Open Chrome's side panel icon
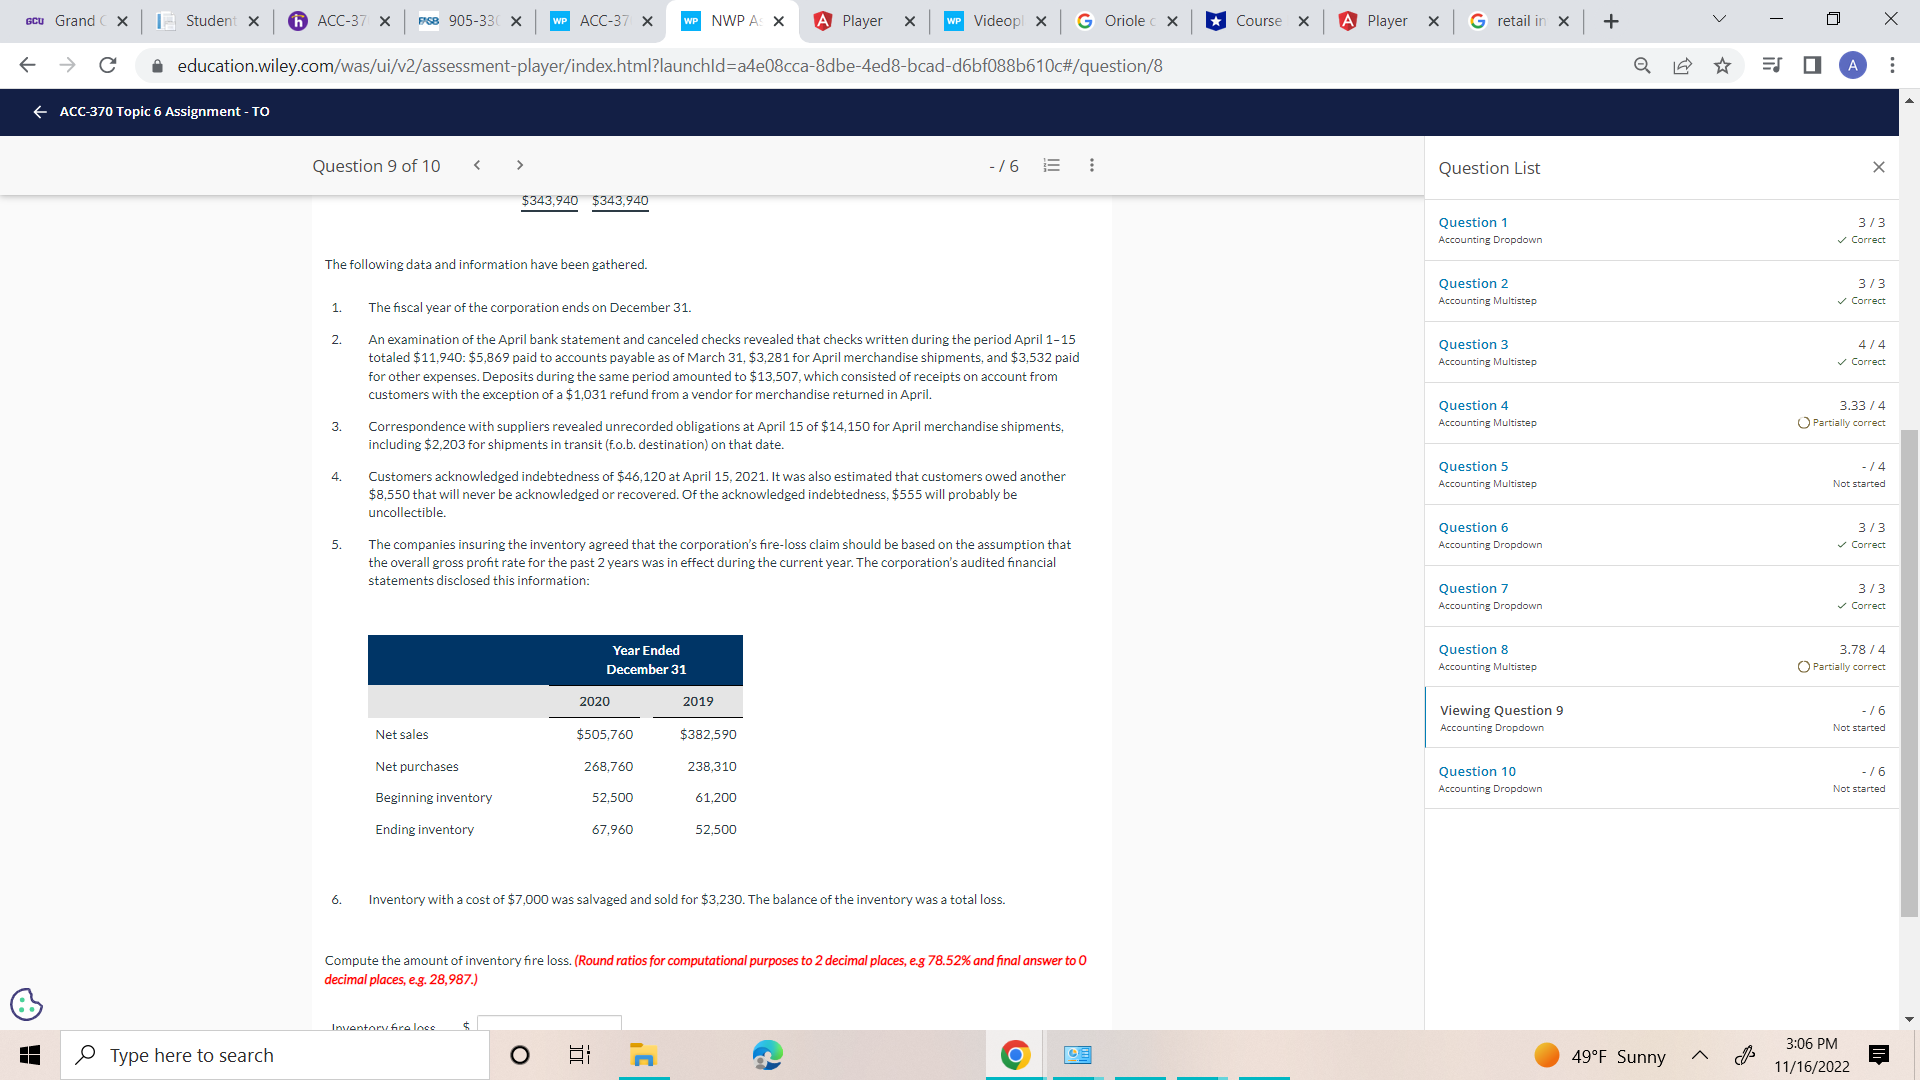This screenshot has width=1920, height=1080. pos(1810,65)
